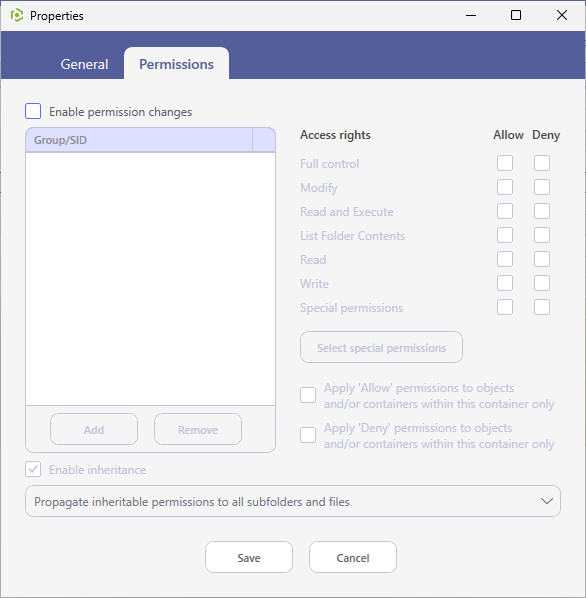This screenshot has width=586, height=598.
Task: Click the Remove group button
Action: pyautogui.click(x=198, y=429)
